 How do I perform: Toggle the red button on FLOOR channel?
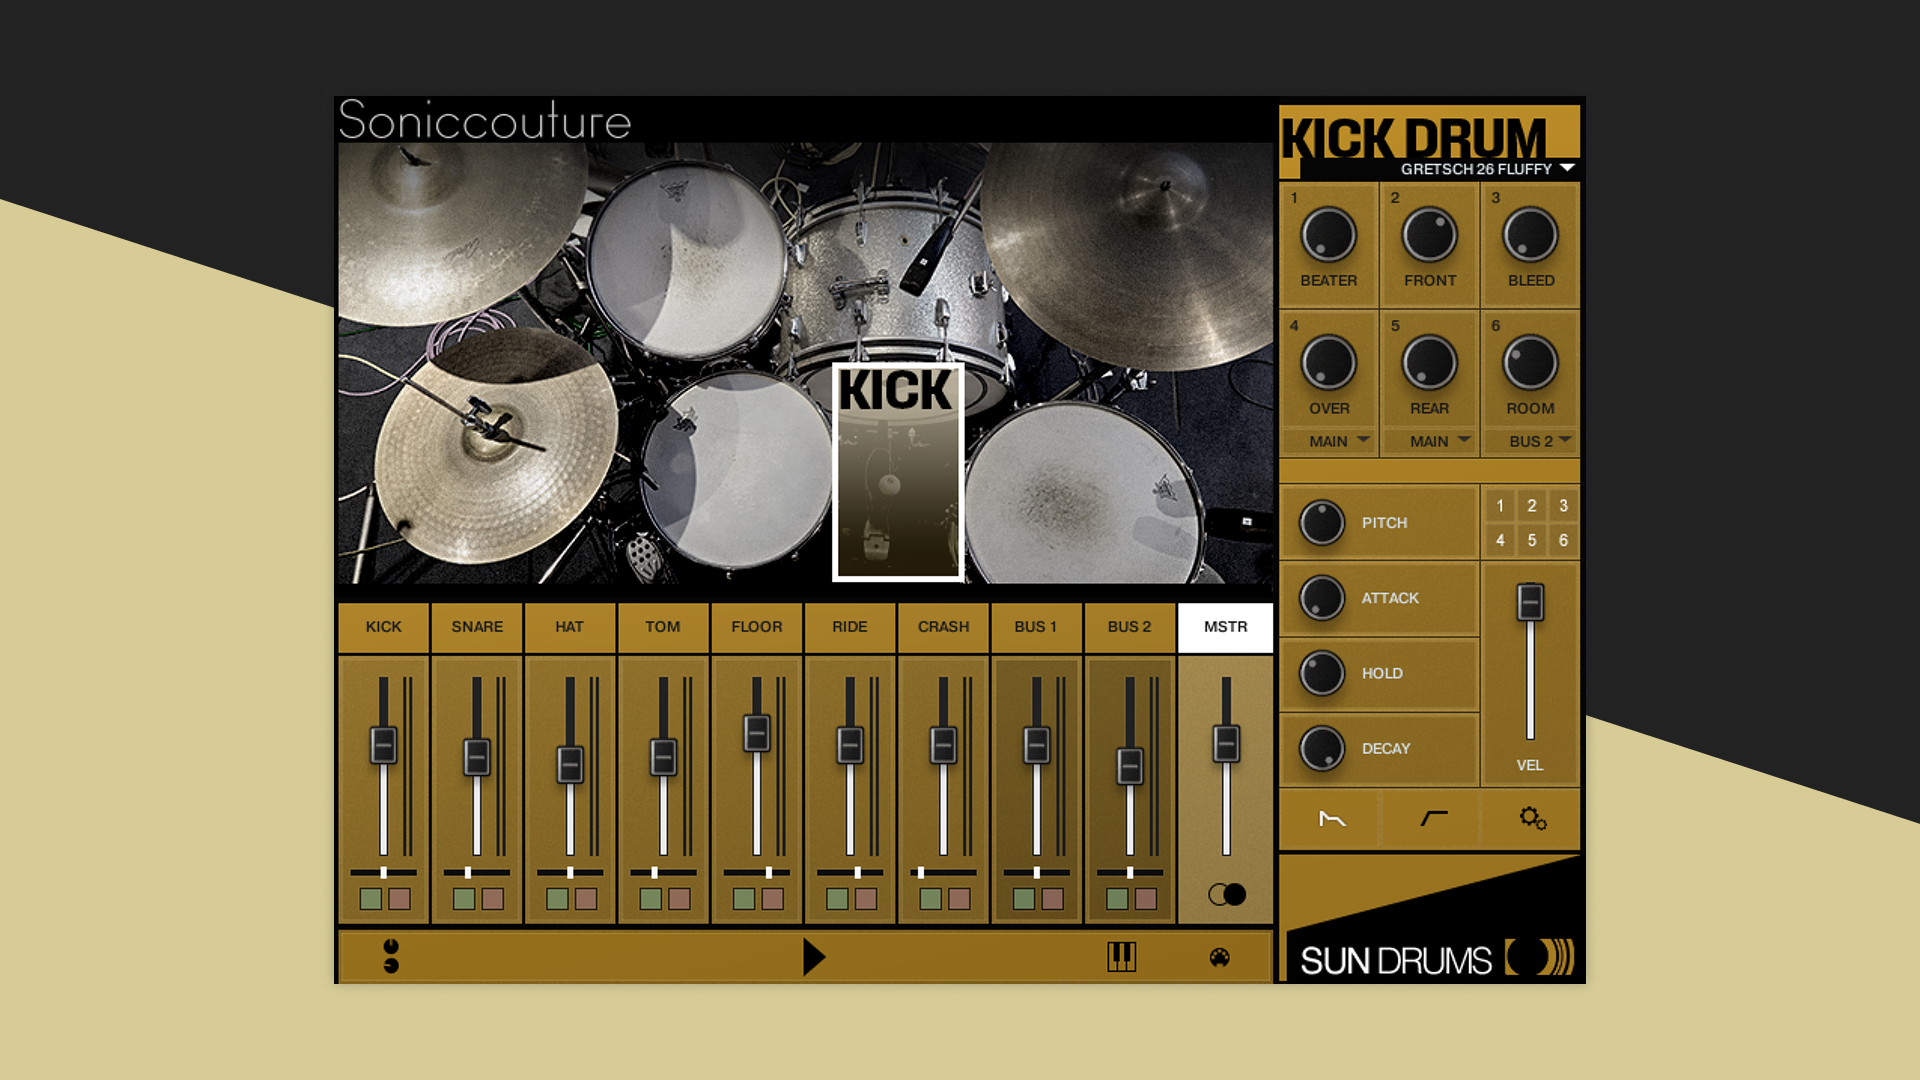pyautogui.click(x=773, y=899)
